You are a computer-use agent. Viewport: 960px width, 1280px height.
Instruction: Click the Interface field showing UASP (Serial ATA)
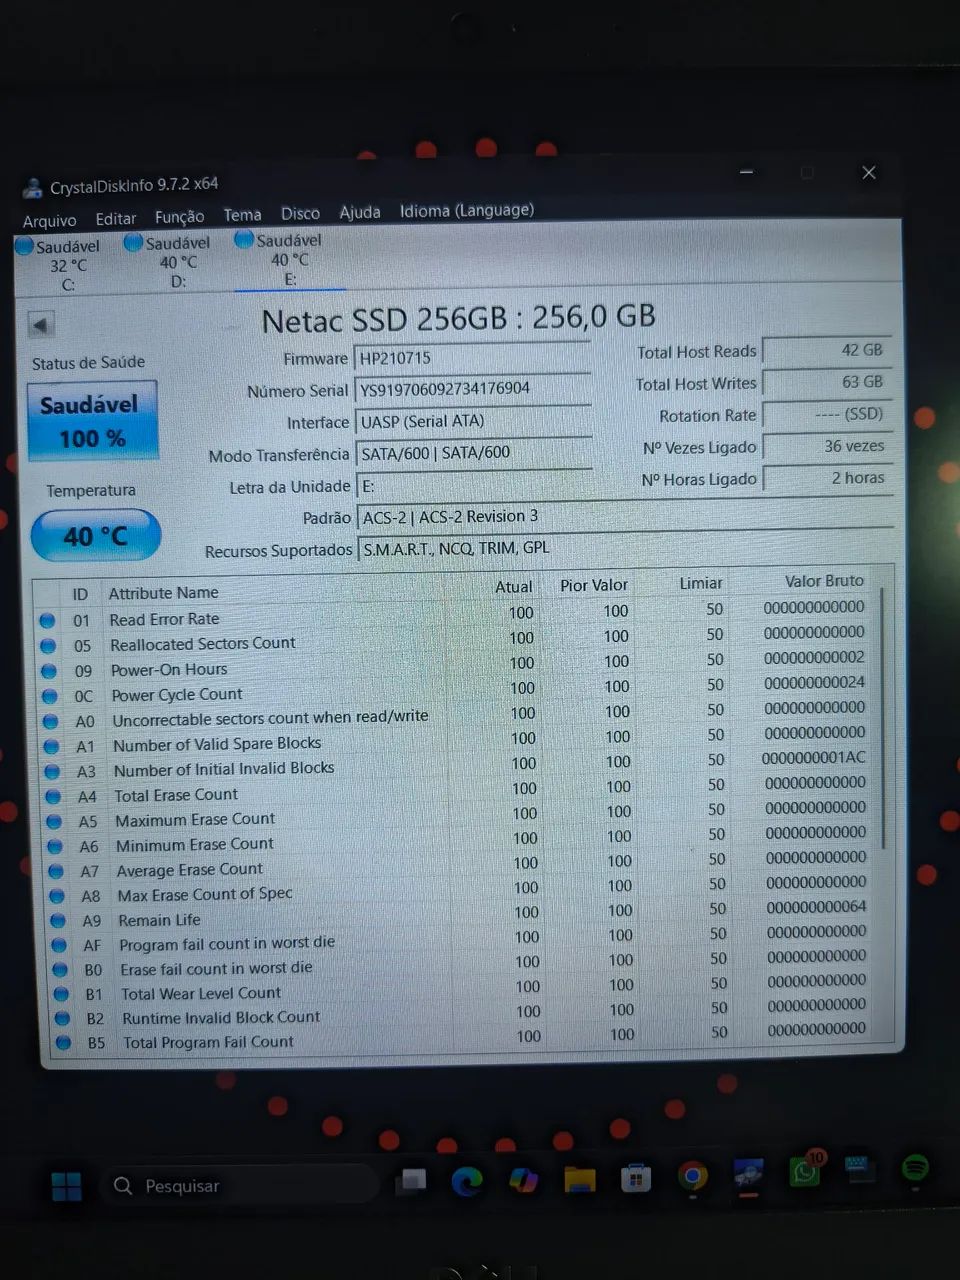click(474, 421)
